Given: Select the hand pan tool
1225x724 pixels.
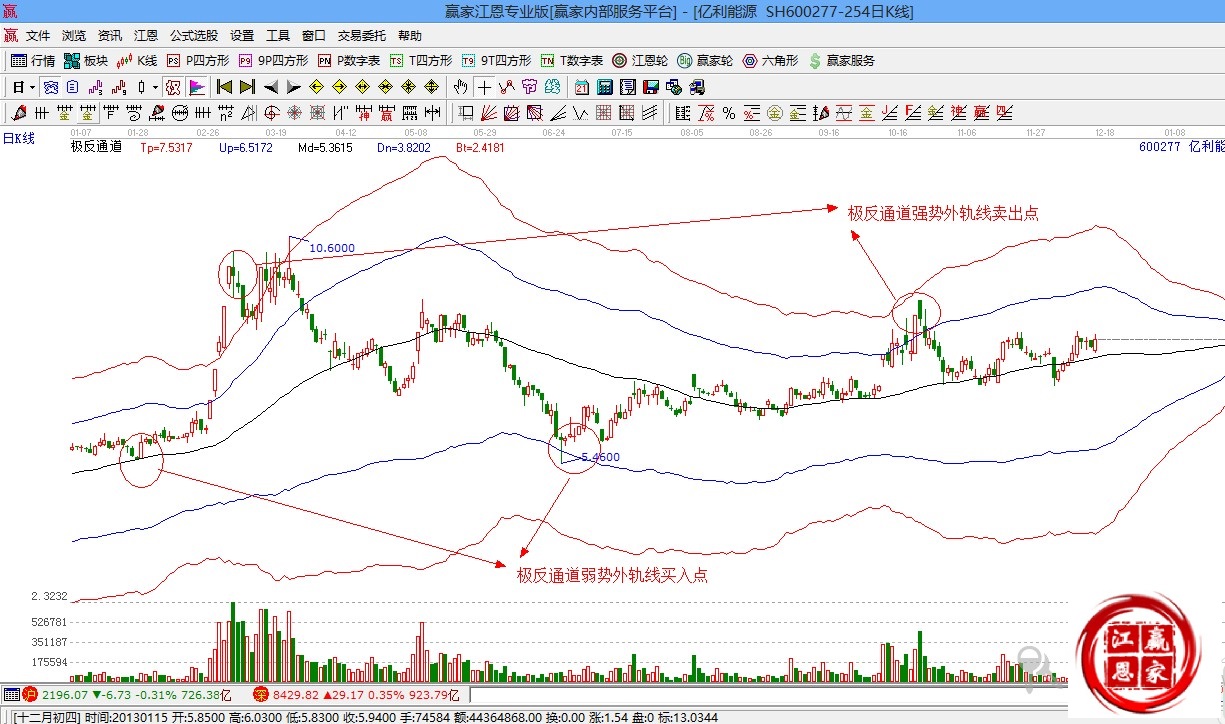Looking at the screenshot, I should tap(460, 87).
